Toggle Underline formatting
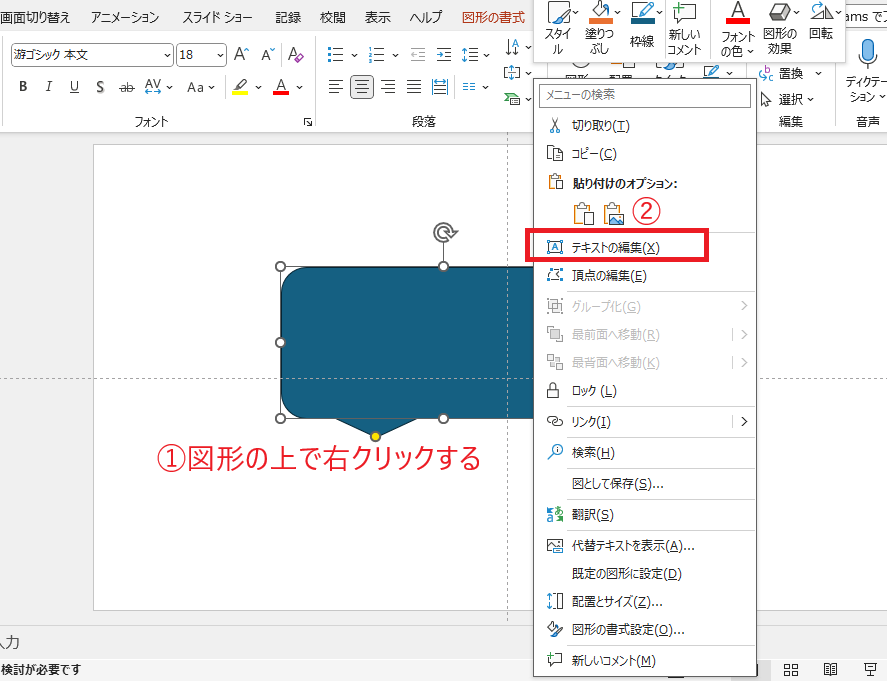Image resolution: width=887 pixels, height=681 pixels. pos(74,87)
